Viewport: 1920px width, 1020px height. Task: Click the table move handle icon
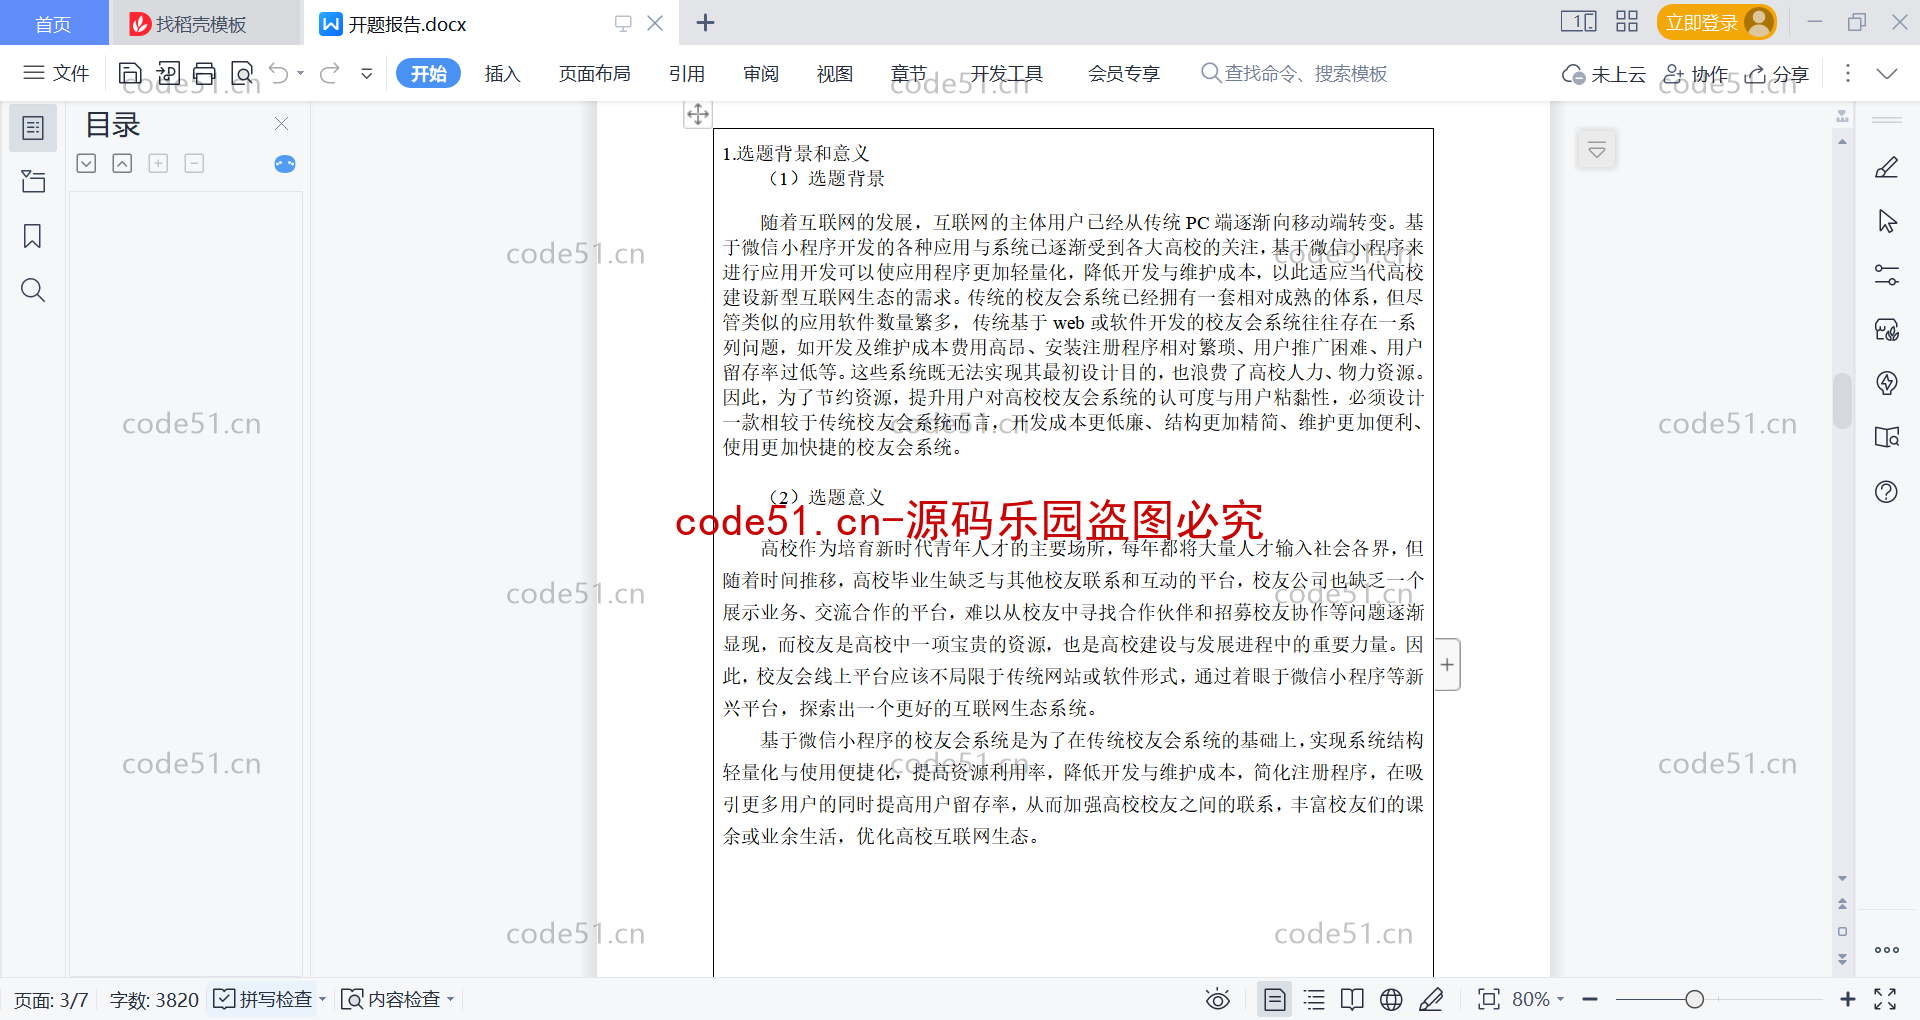point(698,114)
